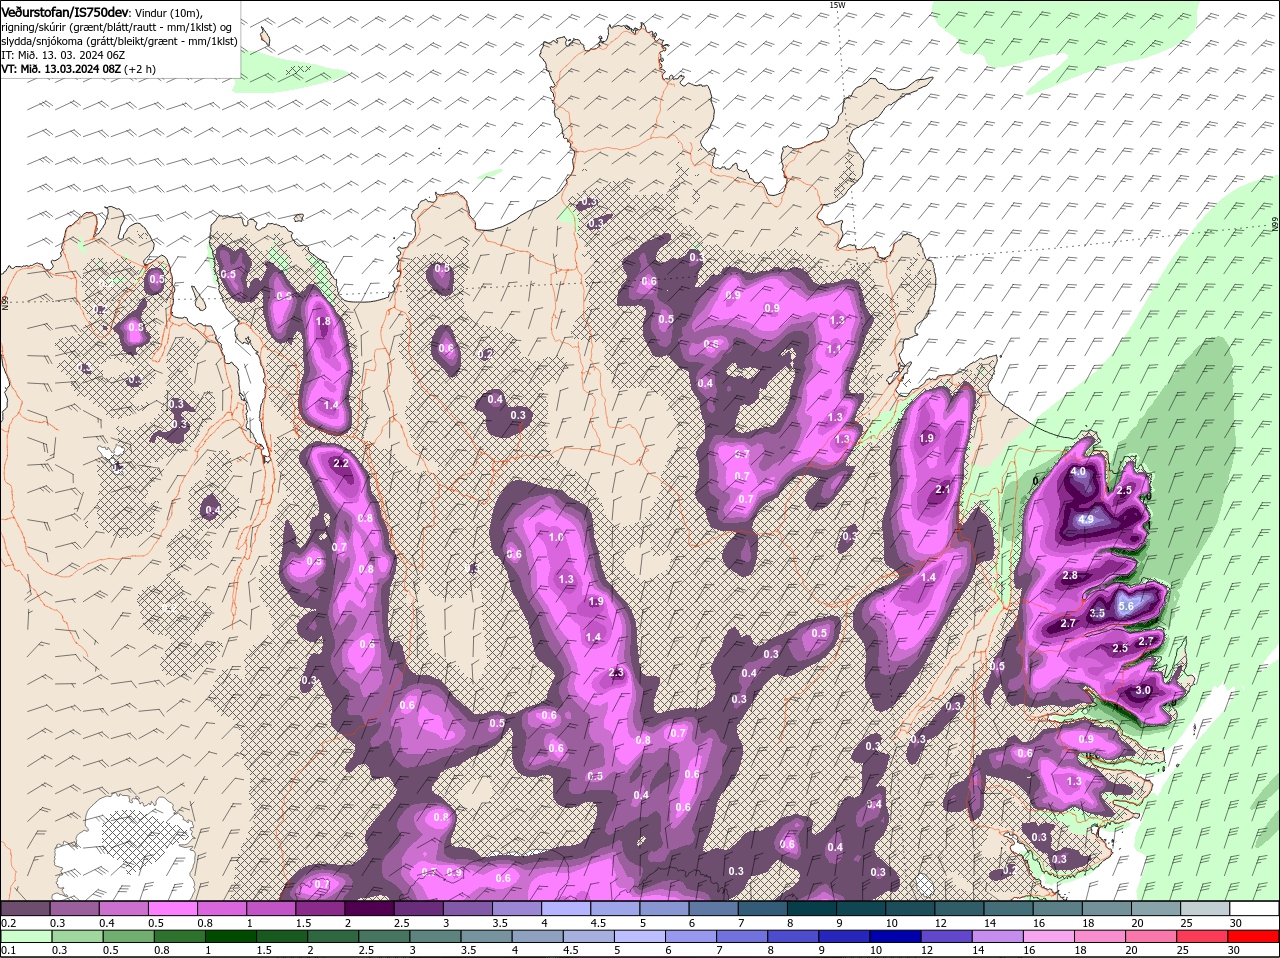The height and width of the screenshot is (958, 1280).
Task: Click the 2.8 precipitation value on the map
Action: click(1070, 576)
